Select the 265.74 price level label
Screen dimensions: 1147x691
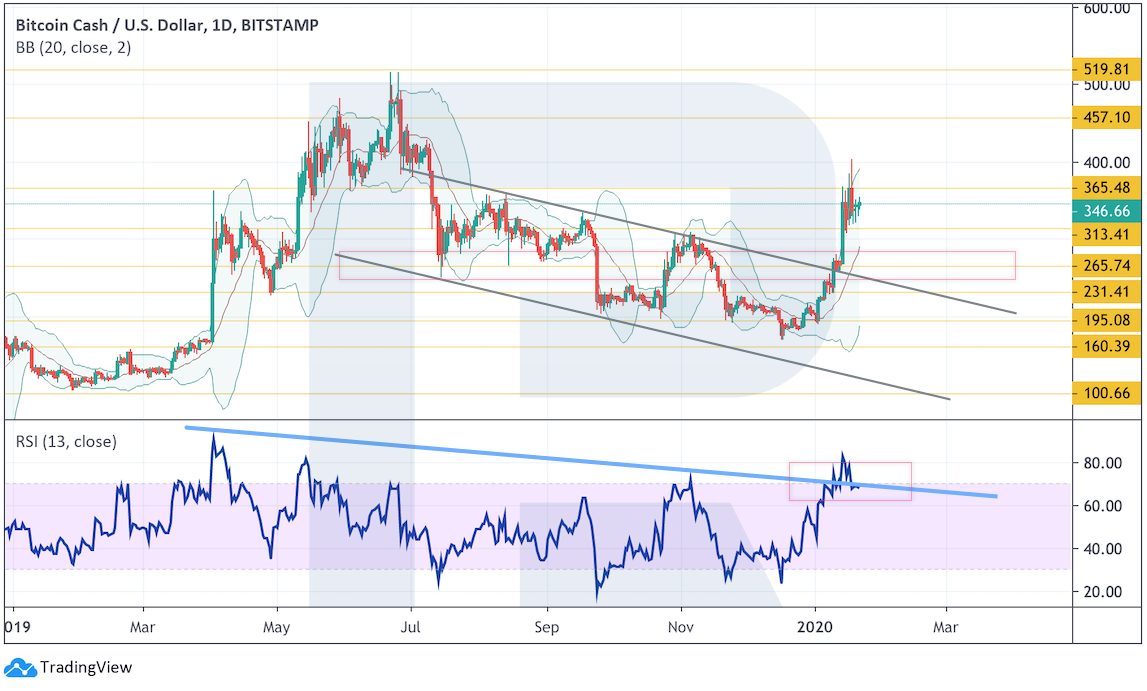coord(1107,265)
